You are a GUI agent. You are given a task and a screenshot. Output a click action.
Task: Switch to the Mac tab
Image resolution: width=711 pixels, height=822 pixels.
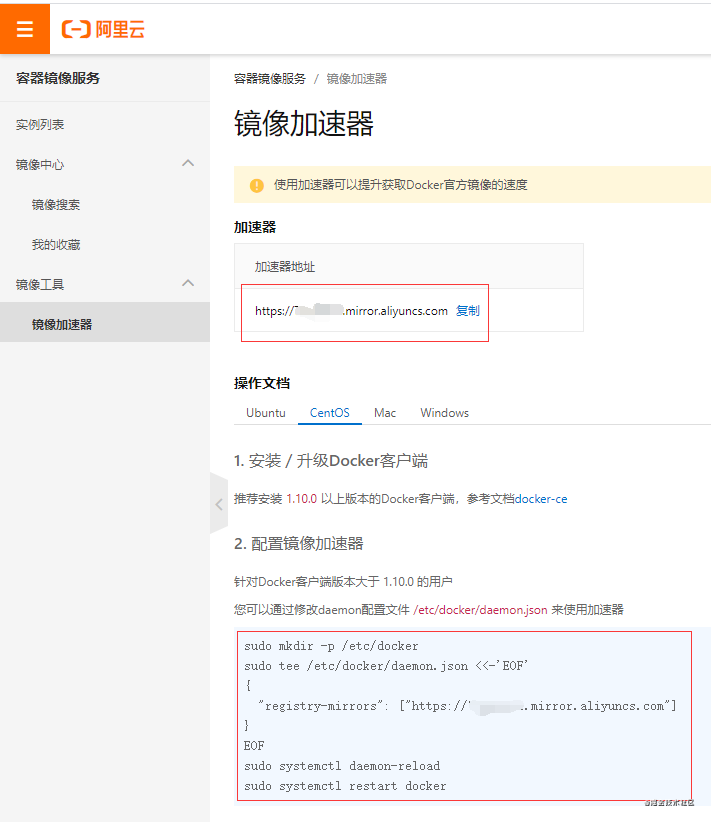[385, 413]
